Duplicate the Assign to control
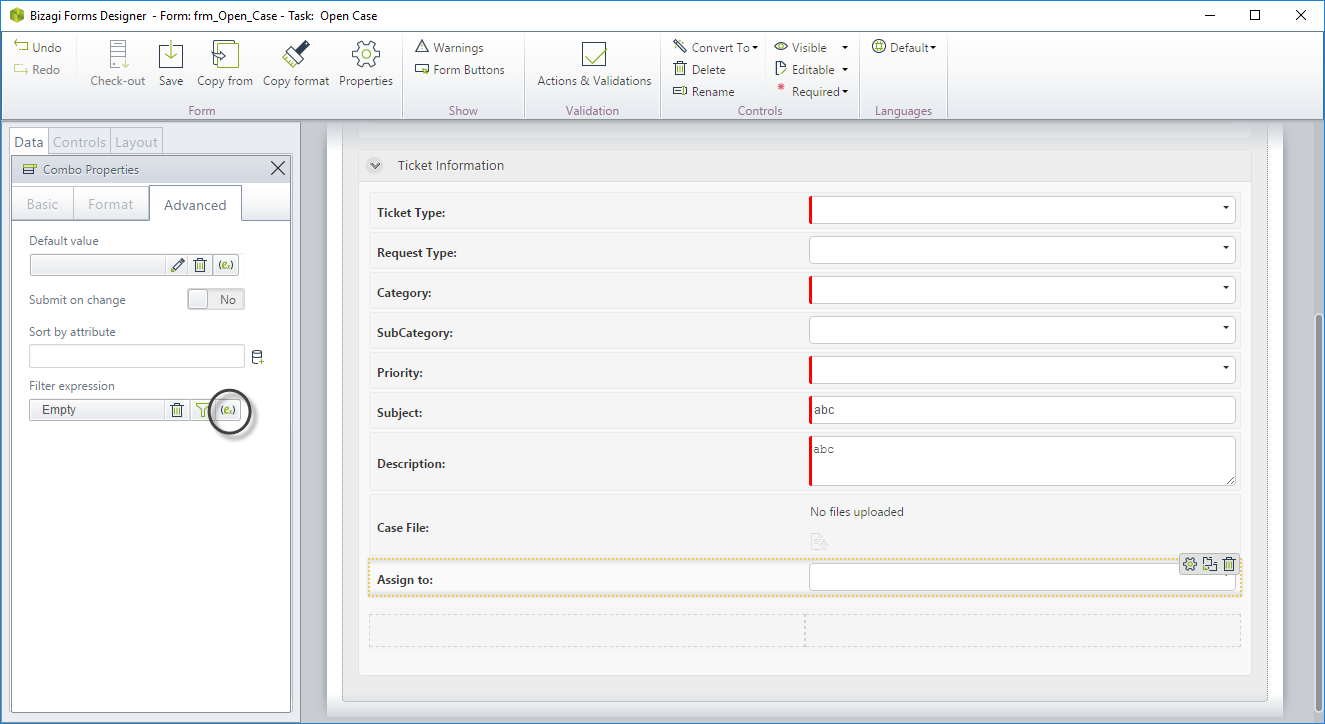 (1210, 564)
